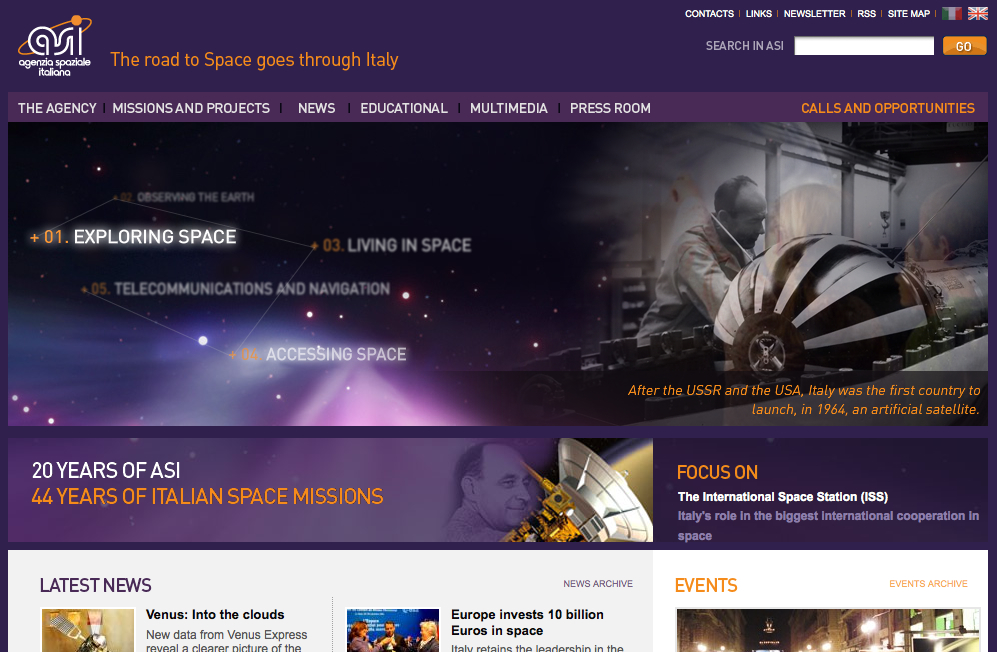Select 04. Accessing Space in banner
Image resolution: width=997 pixels, height=652 pixels.
[x=335, y=354]
